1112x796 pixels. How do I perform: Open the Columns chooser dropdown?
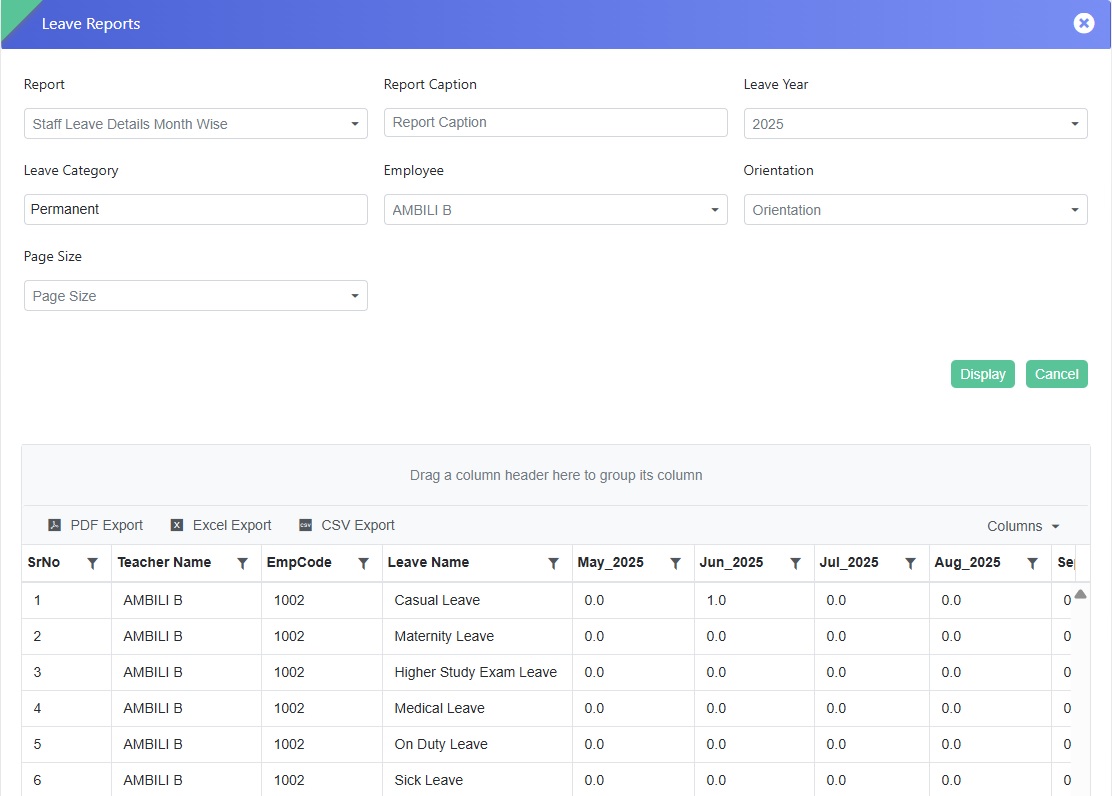tap(1023, 527)
